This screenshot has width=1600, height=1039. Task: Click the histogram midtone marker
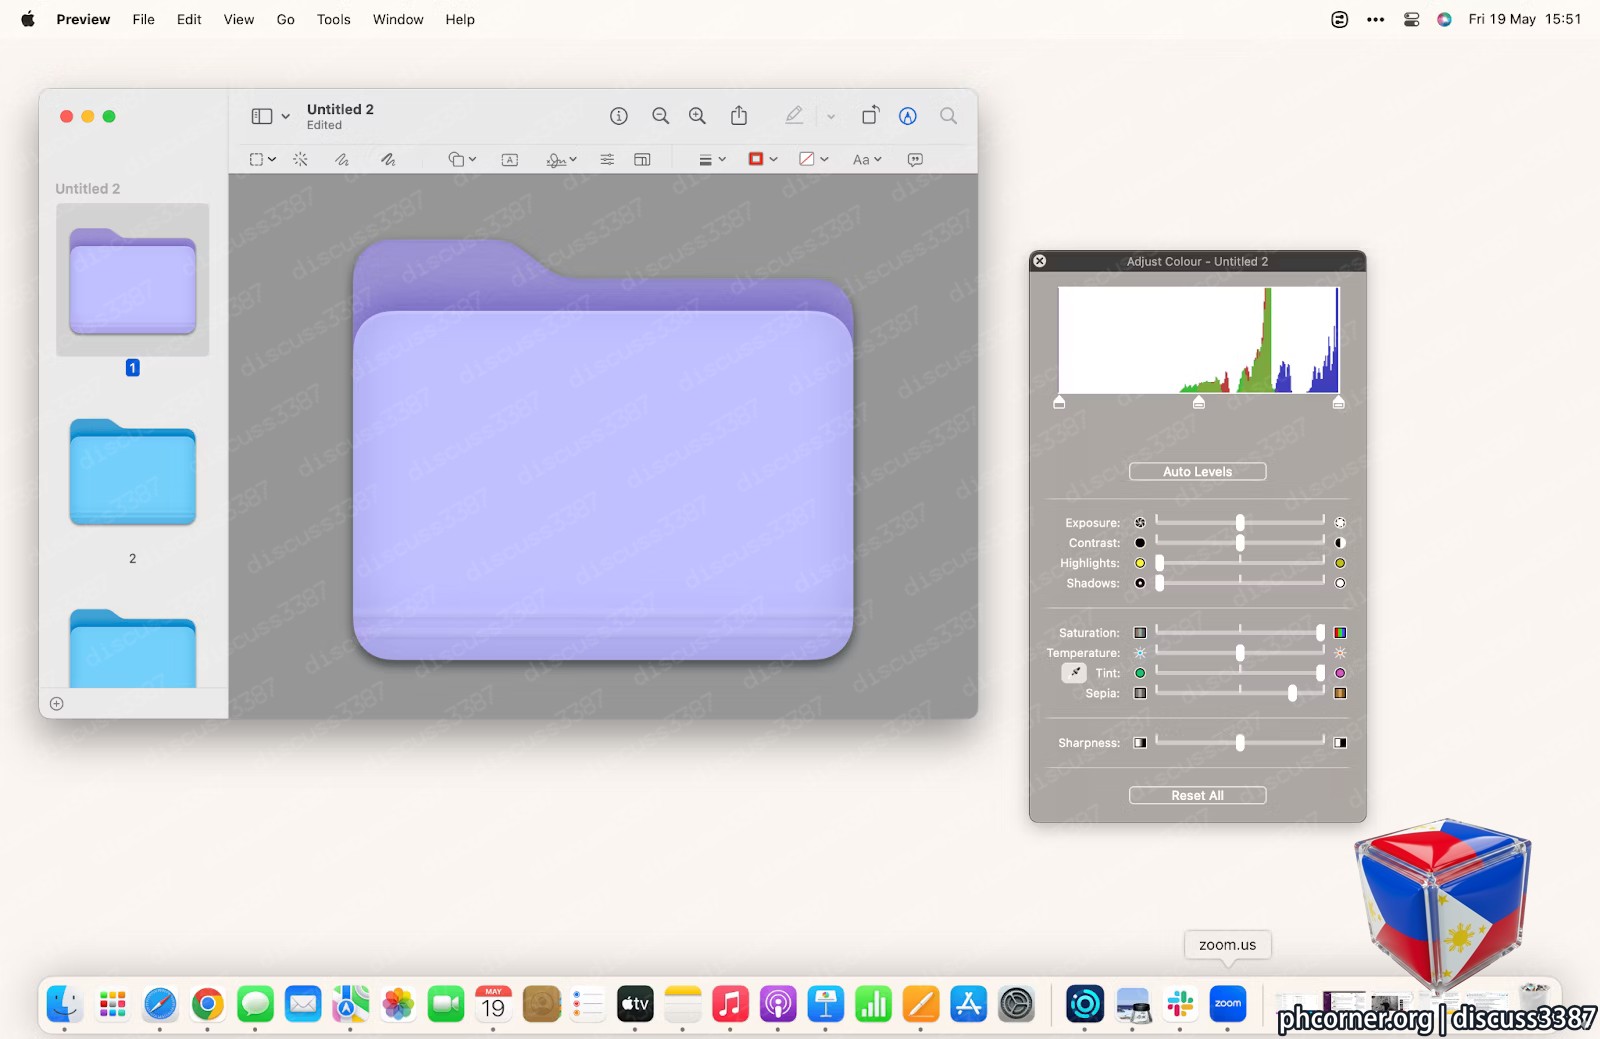[1199, 402]
